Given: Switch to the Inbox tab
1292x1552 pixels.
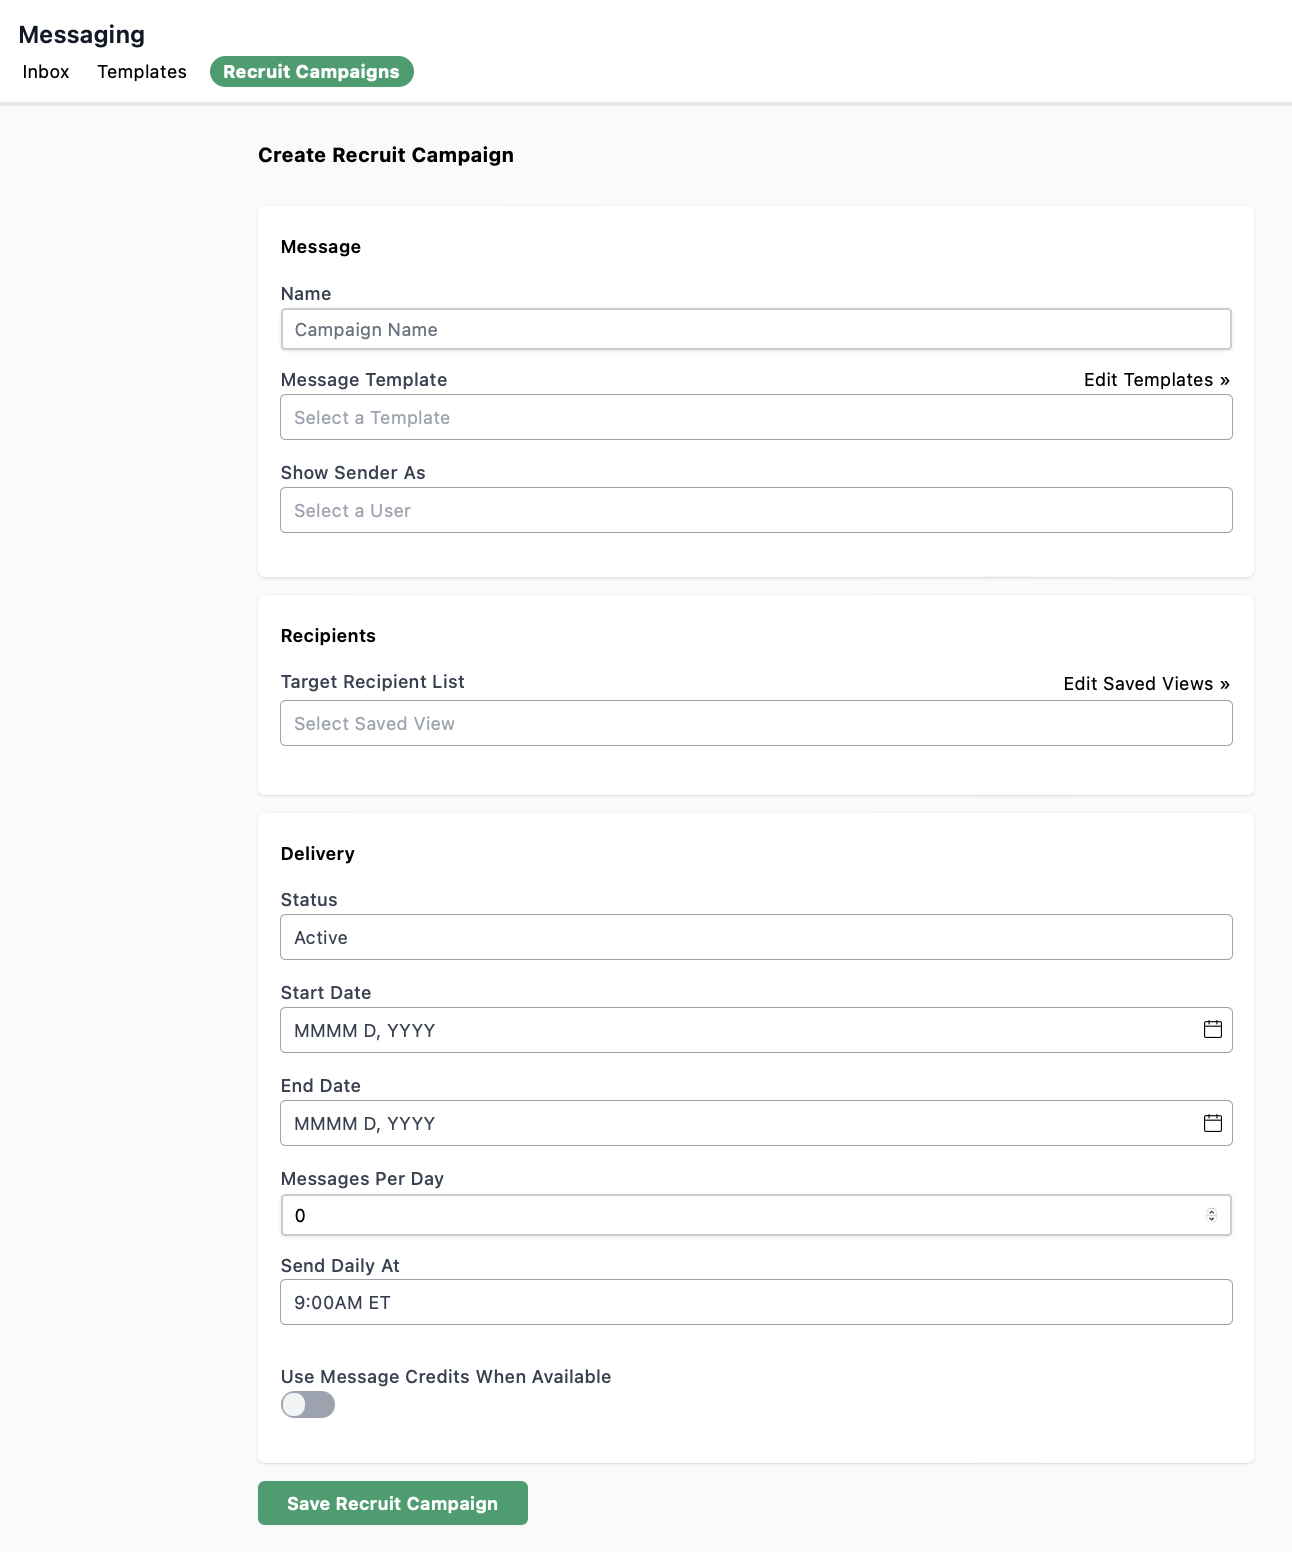Looking at the screenshot, I should (46, 72).
